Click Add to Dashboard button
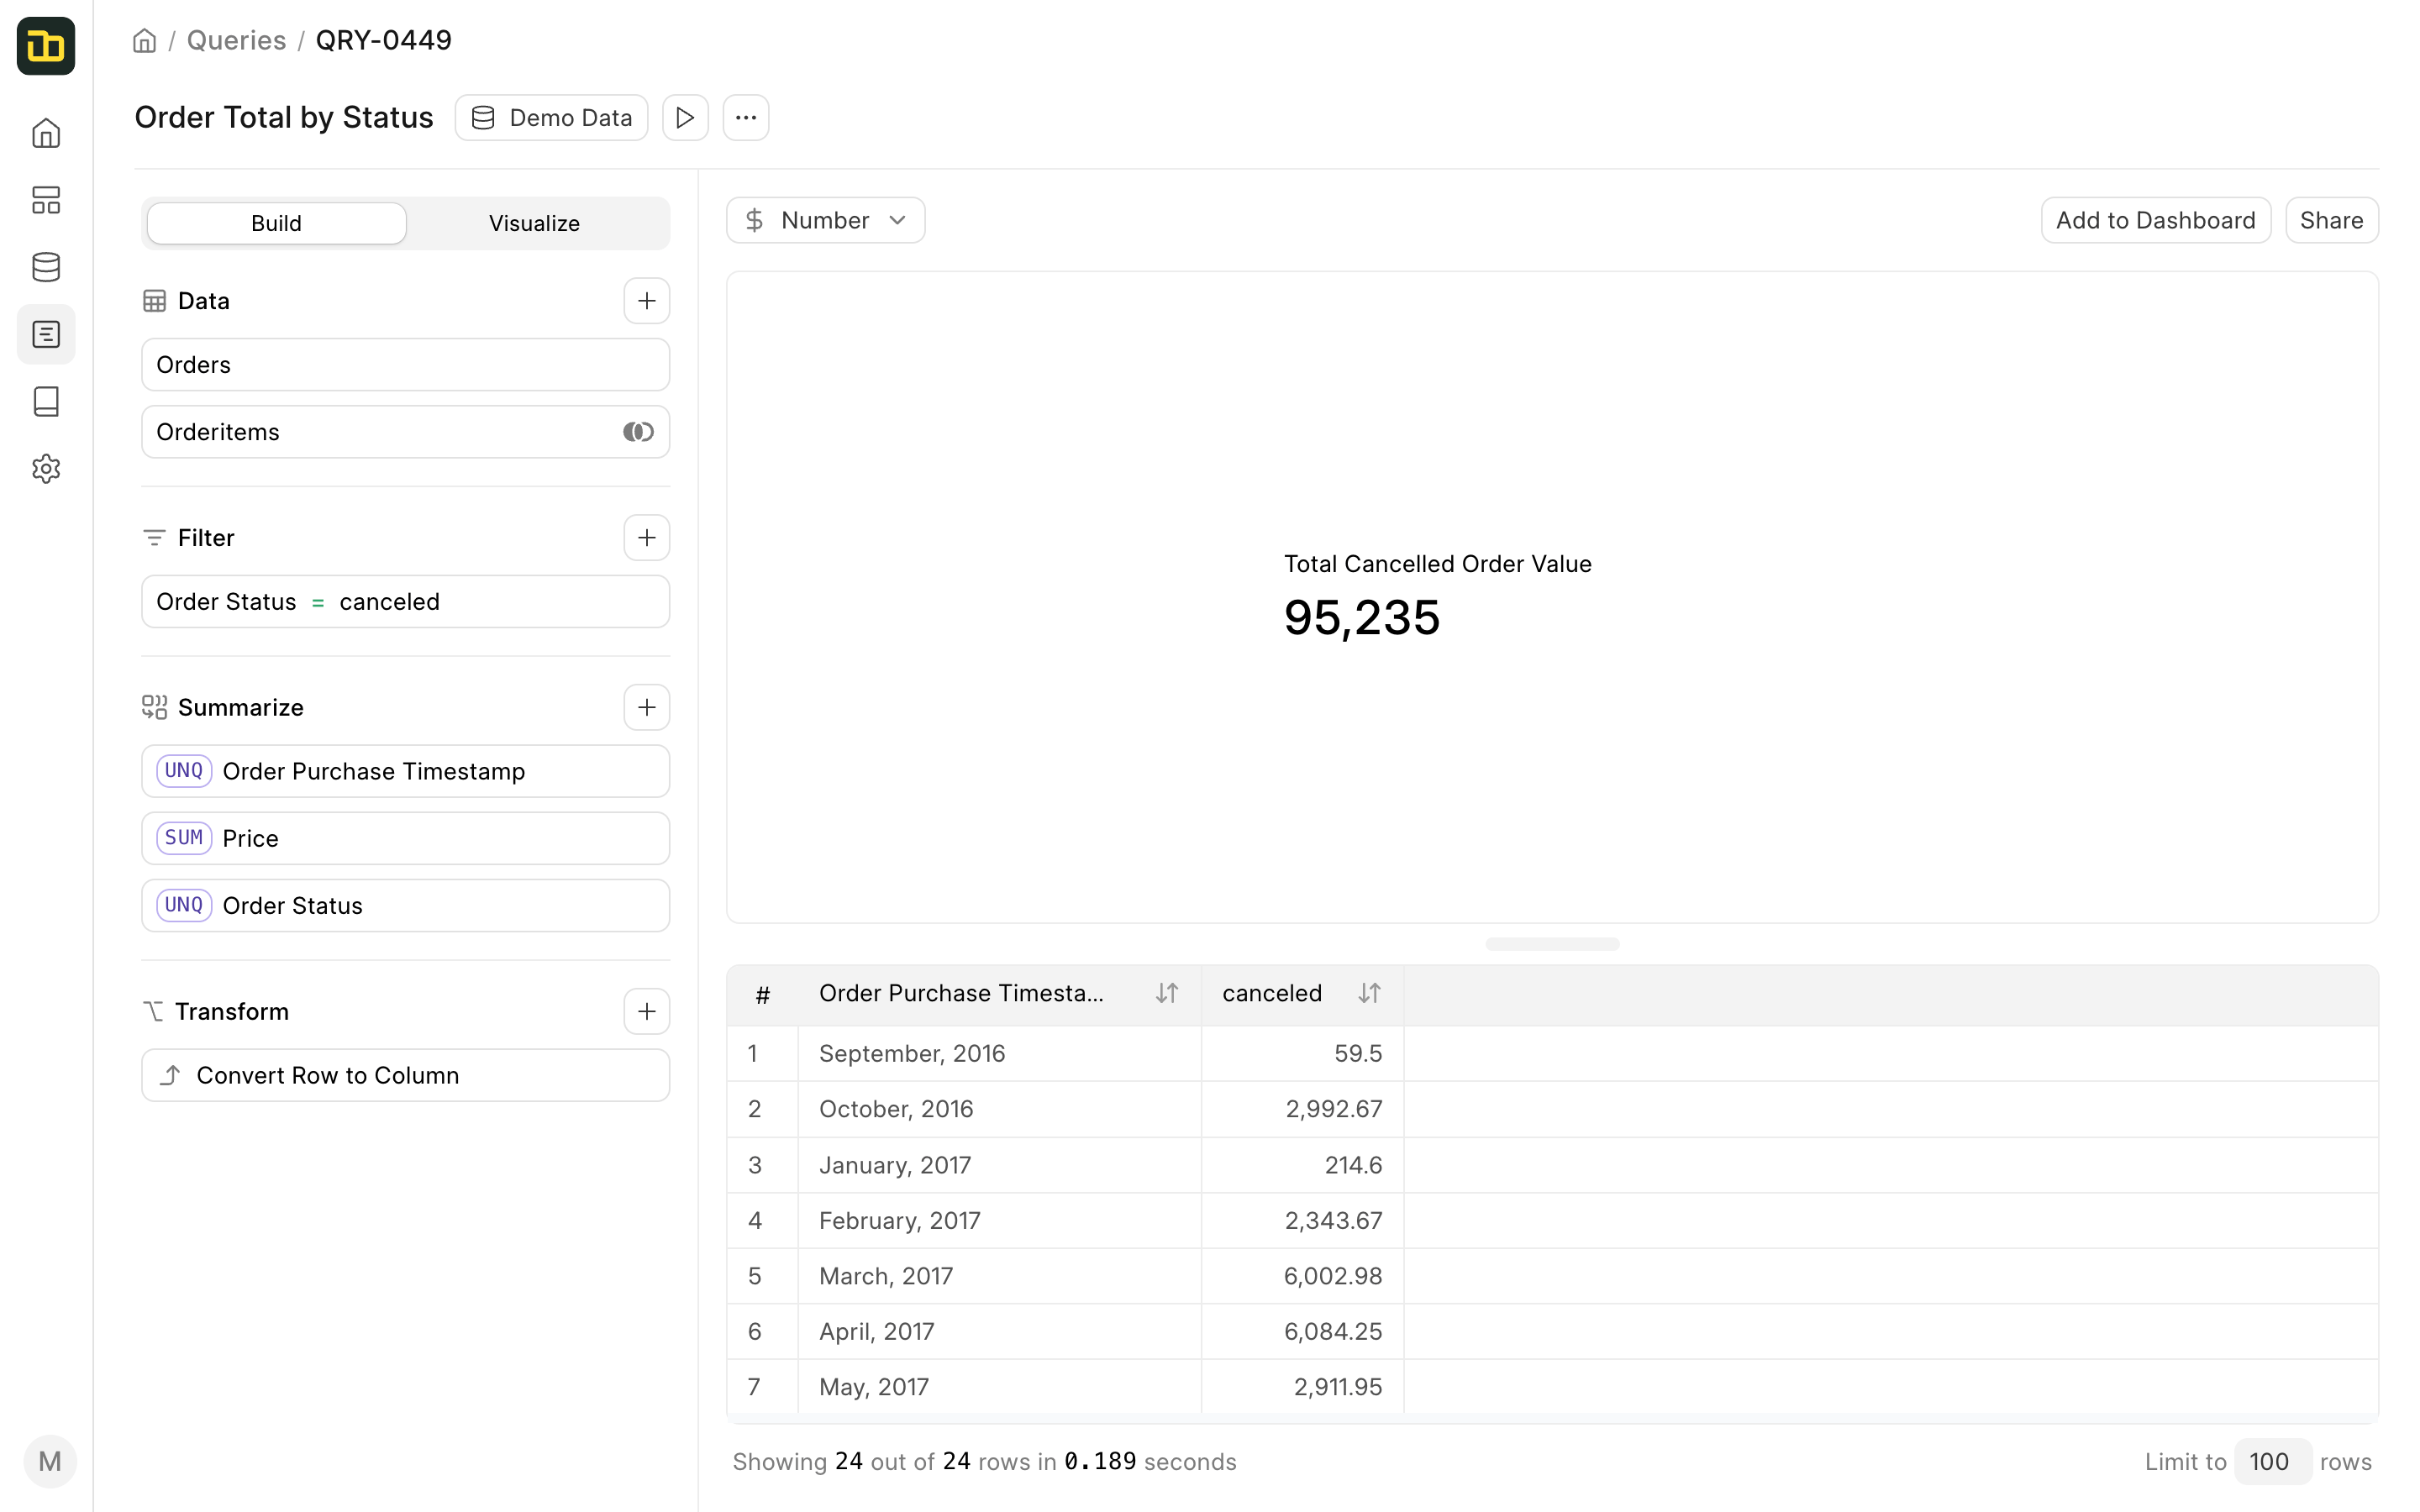Viewport: 2420px width, 1512px height. [2155, 220]
